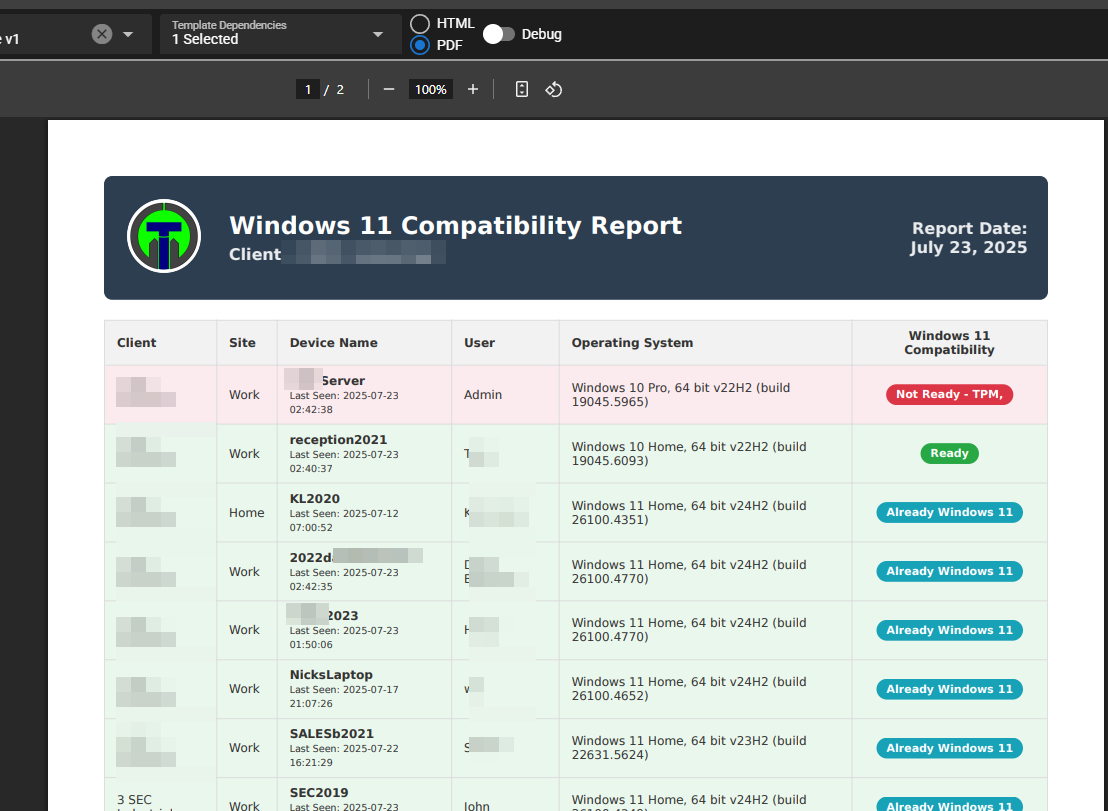Rotate the PDF counterclockwise

tap(553, 90)
